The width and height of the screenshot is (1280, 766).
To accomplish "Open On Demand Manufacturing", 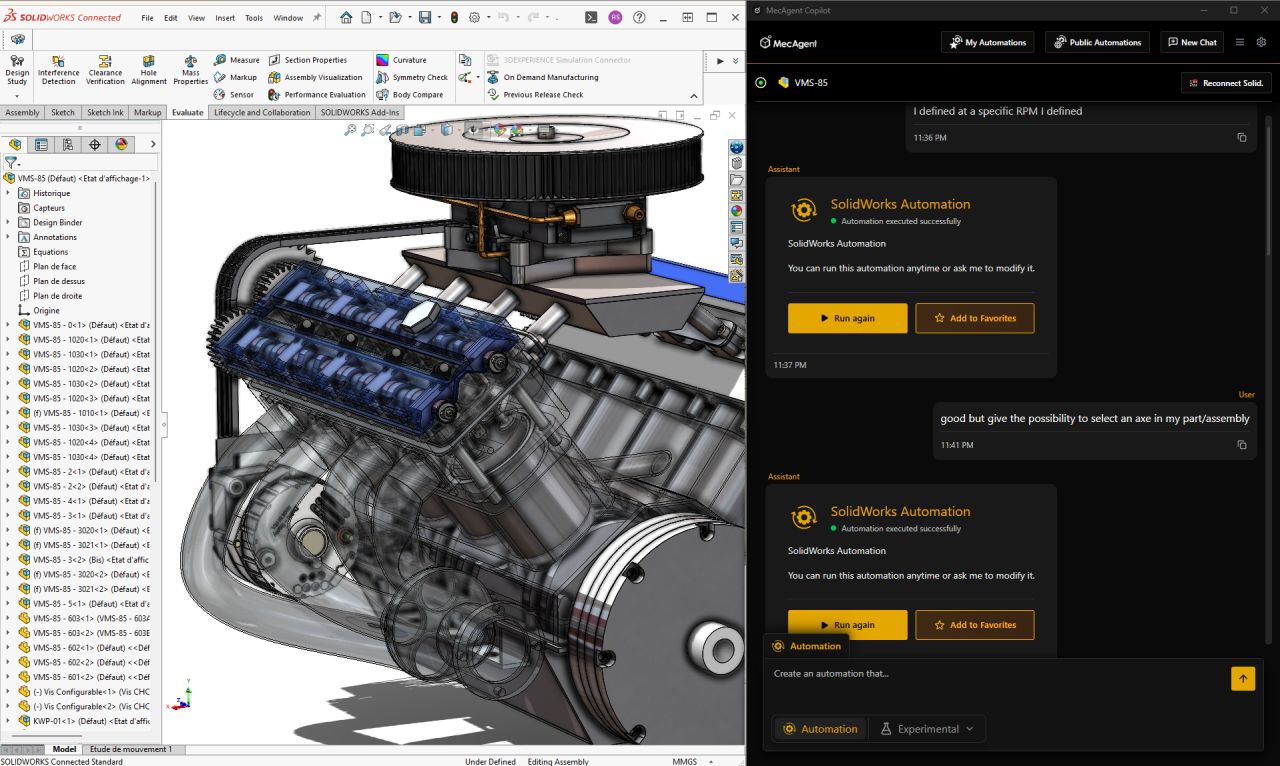I will click(x=543, y=77).
